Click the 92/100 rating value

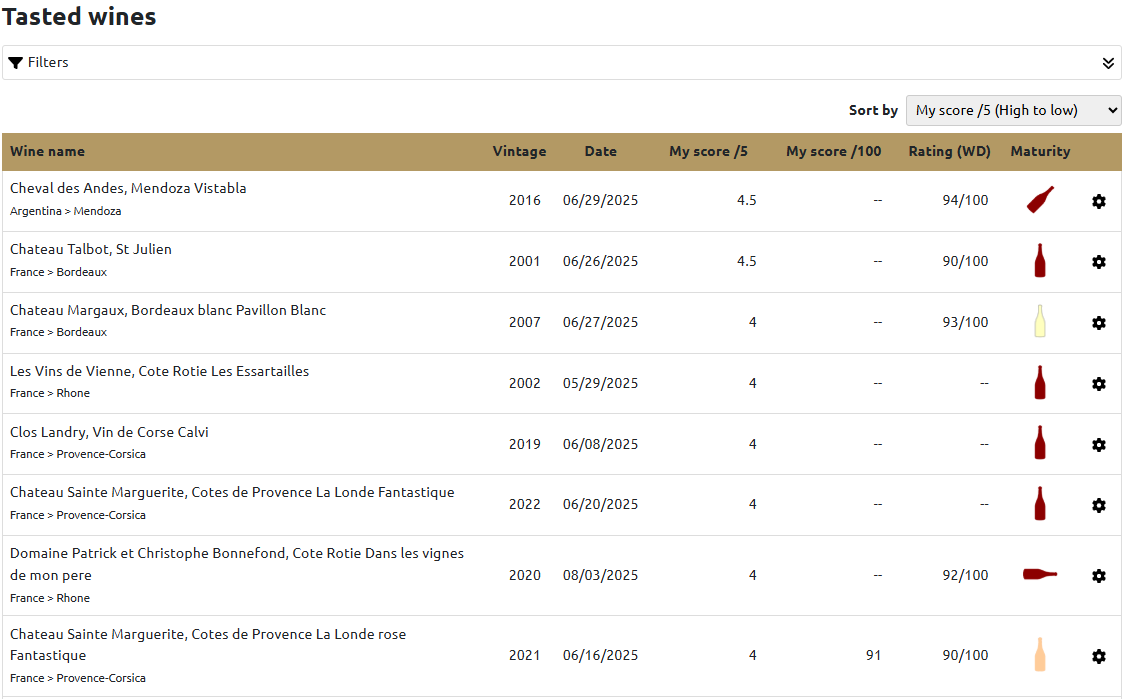tap(965, 575)
